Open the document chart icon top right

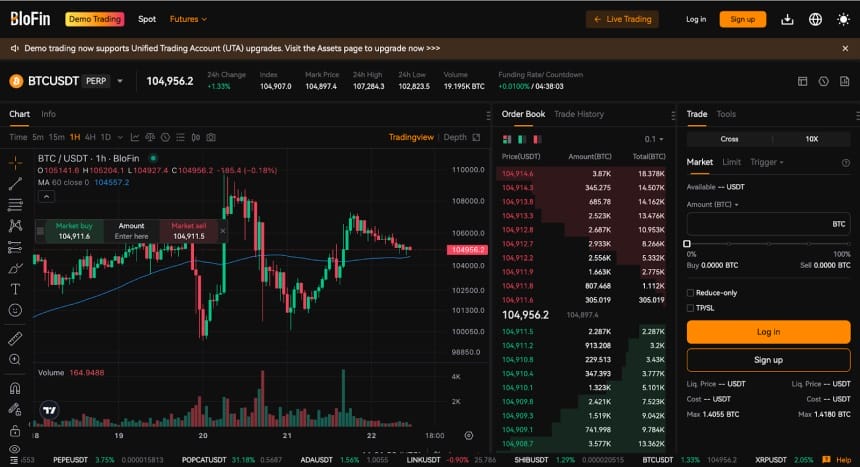(x=845, y=81)
